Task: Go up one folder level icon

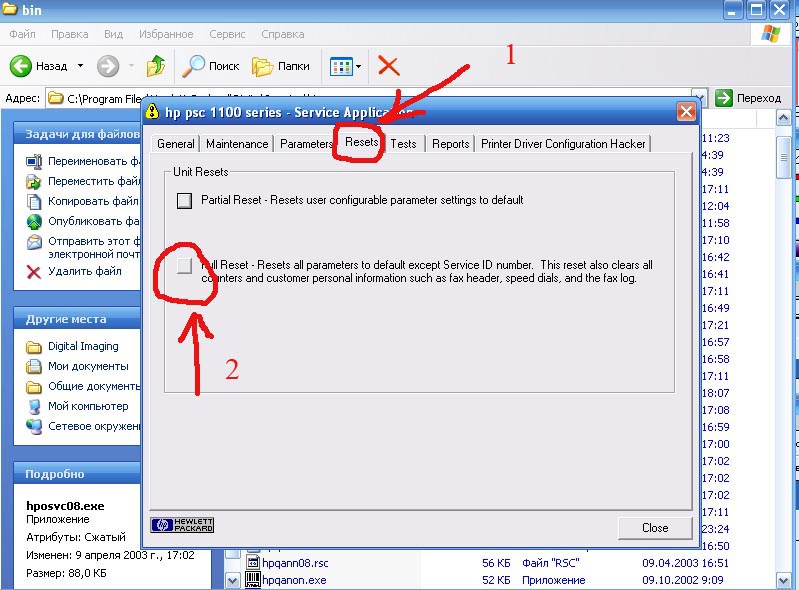Action: (x=156, y=66)
